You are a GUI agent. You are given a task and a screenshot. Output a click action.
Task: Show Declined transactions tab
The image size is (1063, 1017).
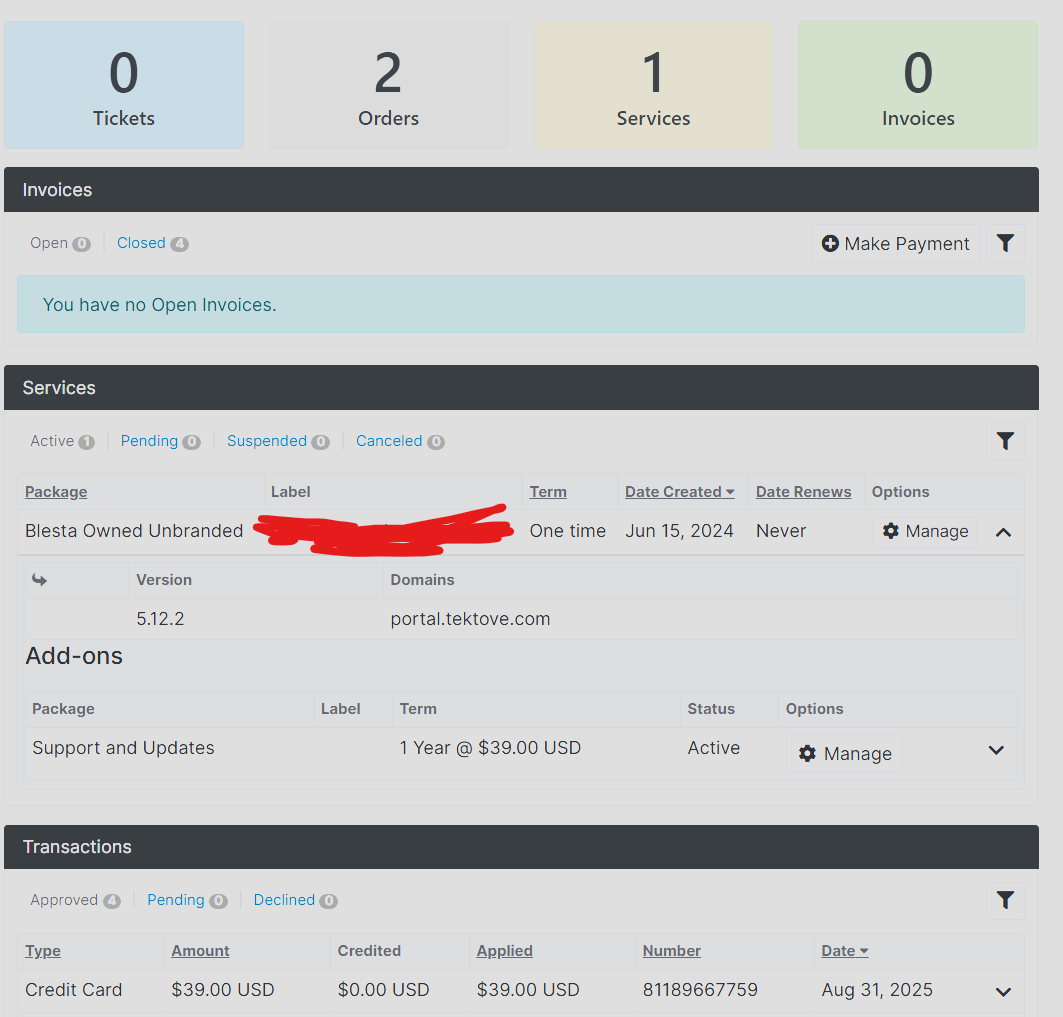pos(284,900)
